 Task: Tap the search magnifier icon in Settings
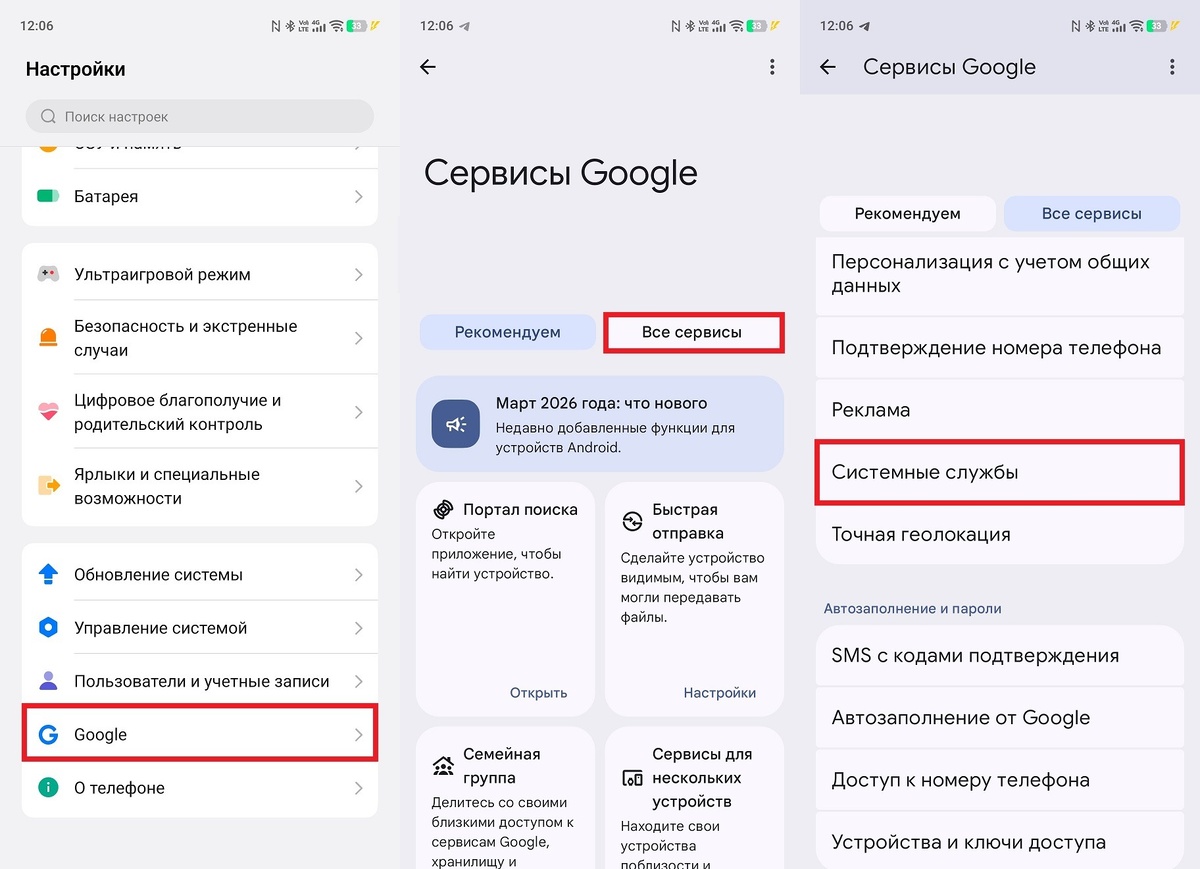pyautogui.click(x=48, y=117)
